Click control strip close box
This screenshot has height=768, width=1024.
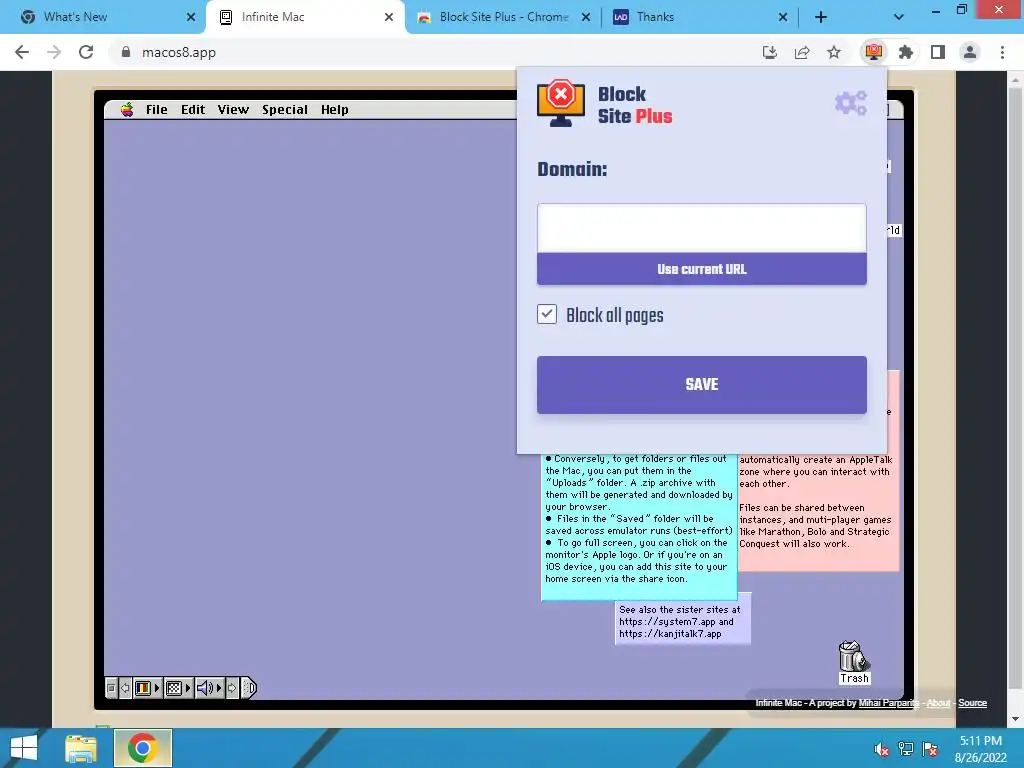[x=111, y=688]
